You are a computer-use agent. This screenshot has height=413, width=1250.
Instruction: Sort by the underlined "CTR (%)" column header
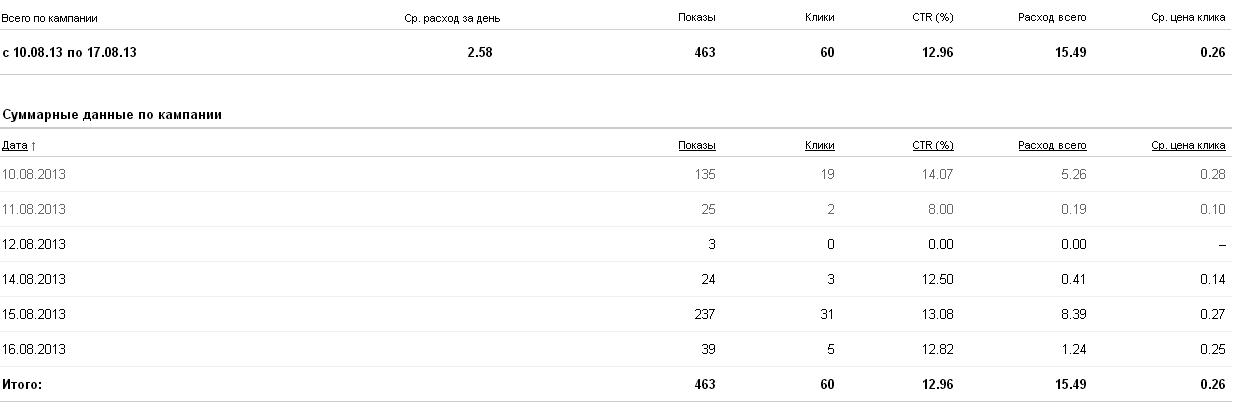click(932, 146)
